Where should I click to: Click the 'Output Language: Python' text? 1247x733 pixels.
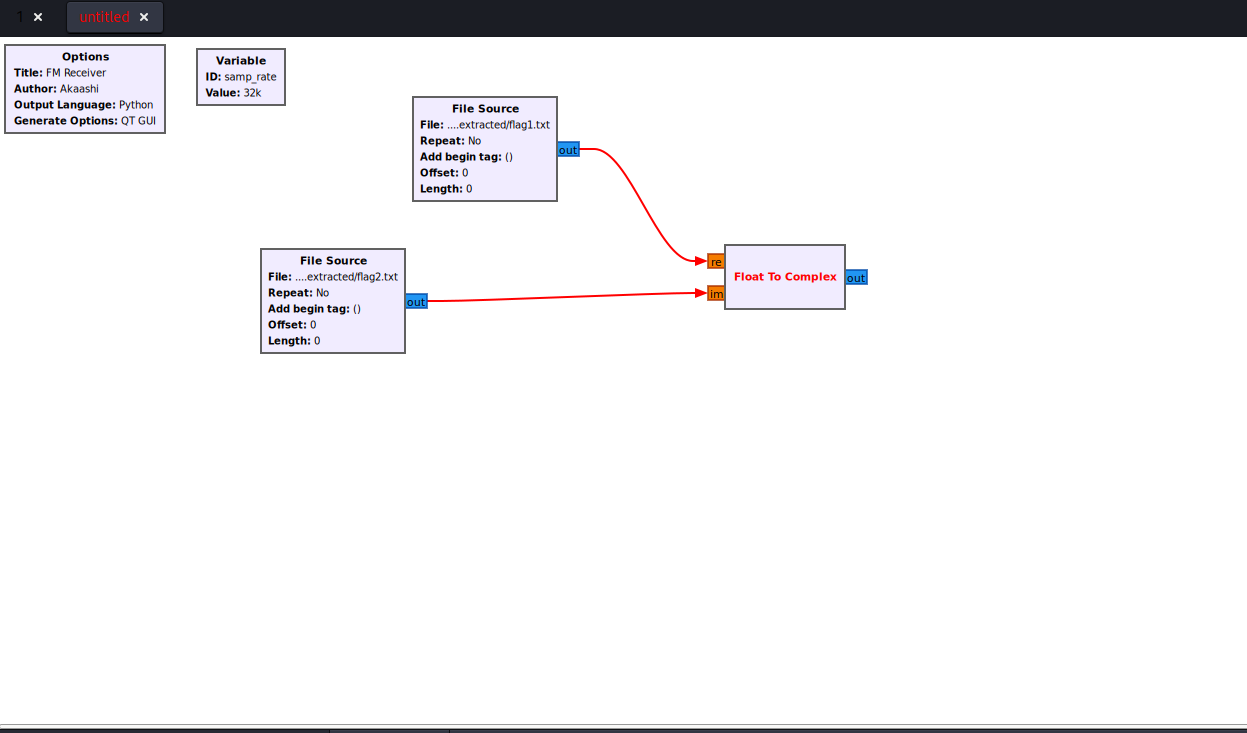pos(84,105)
